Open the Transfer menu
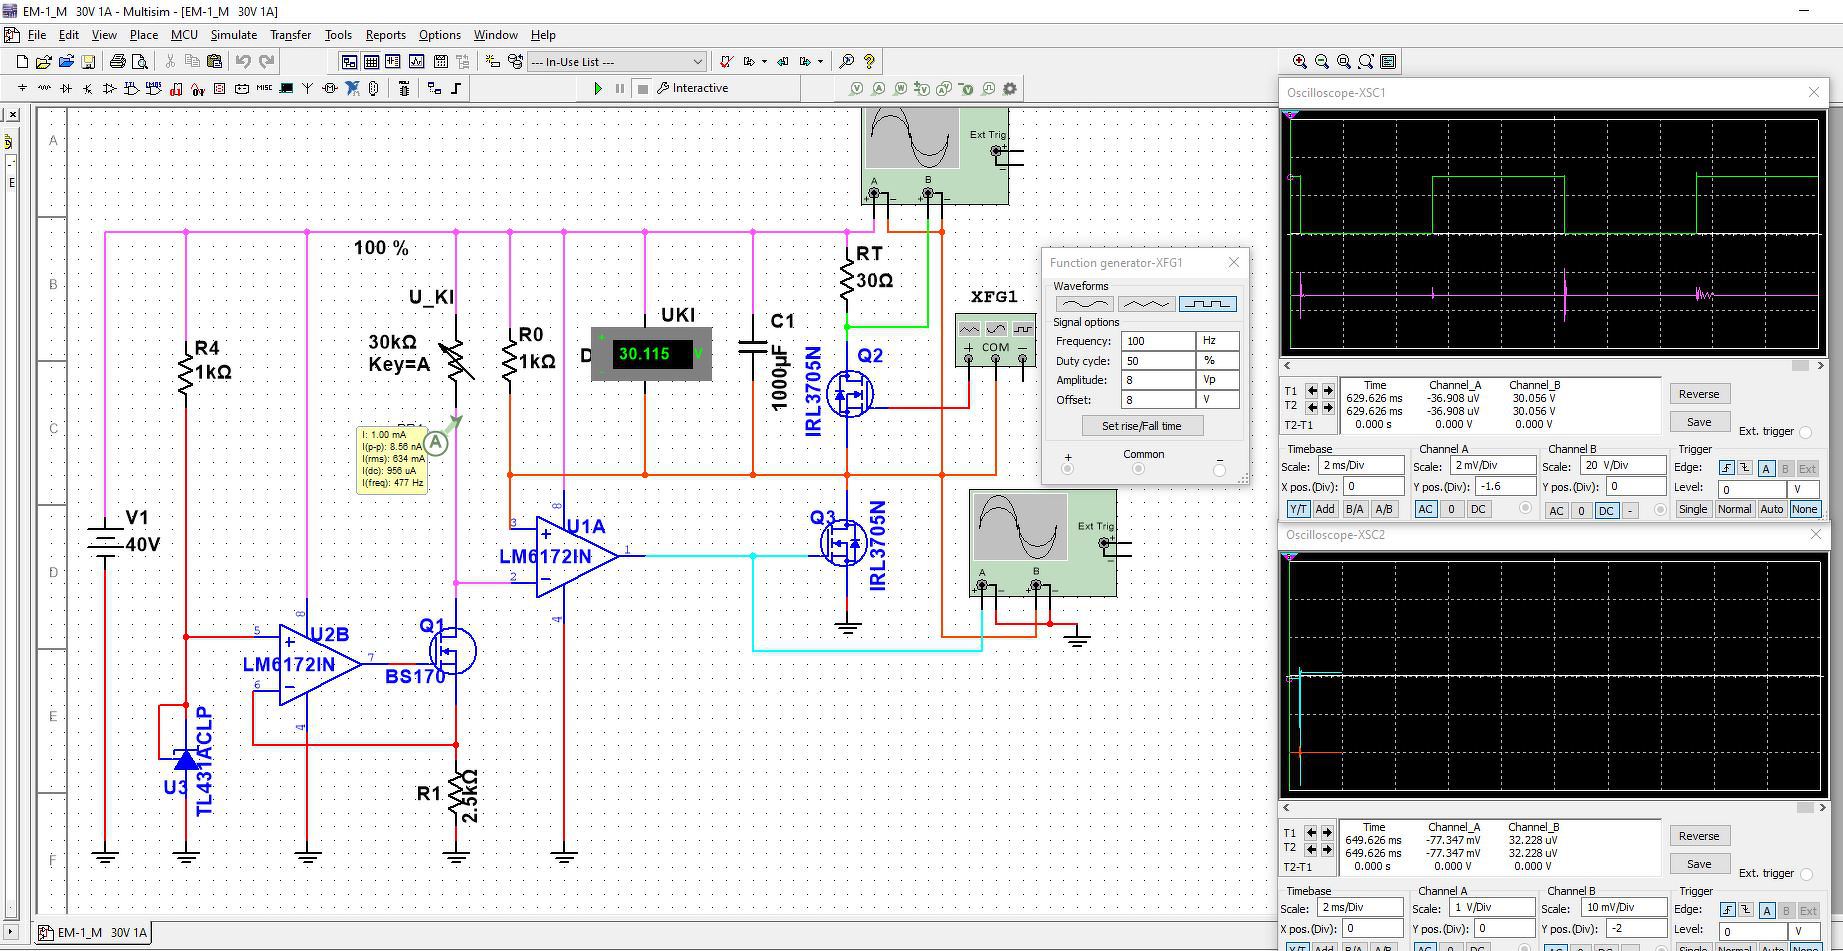This screenshot has height=951, width=1843. pyautogui.click(x=290, y=35)
